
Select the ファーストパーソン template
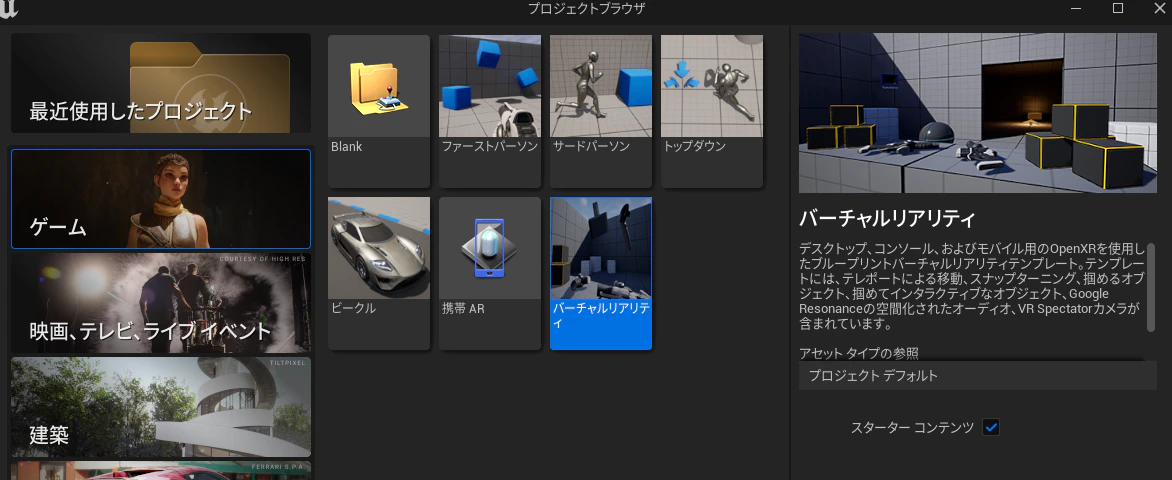490,111
